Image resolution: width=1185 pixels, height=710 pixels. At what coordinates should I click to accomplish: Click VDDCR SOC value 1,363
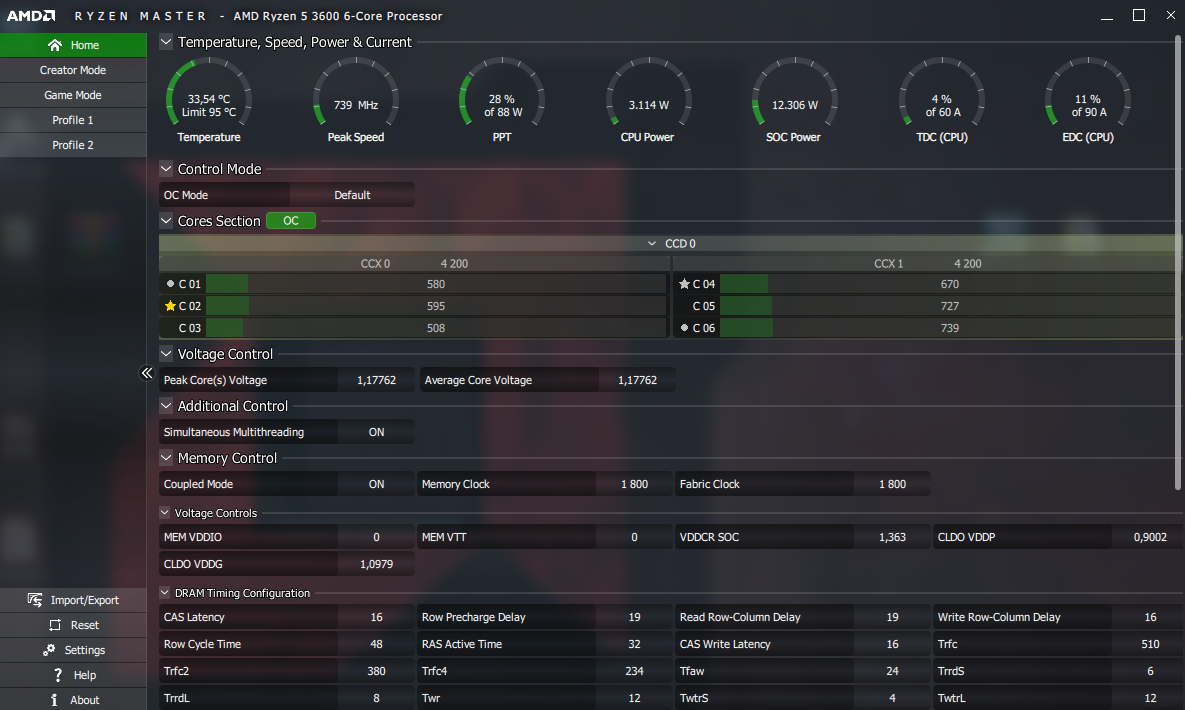click(892, 538)
